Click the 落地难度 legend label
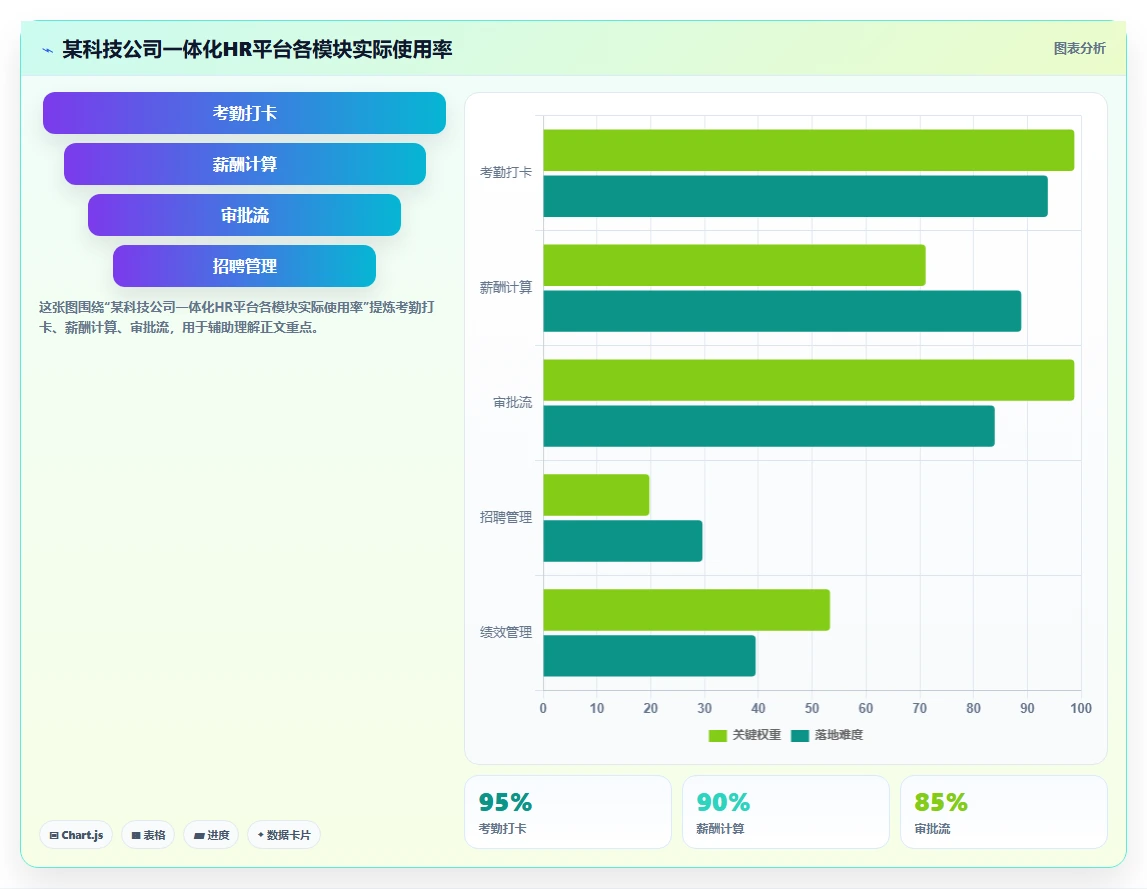This screenshot has width=1147, height=889. (839, 735)
